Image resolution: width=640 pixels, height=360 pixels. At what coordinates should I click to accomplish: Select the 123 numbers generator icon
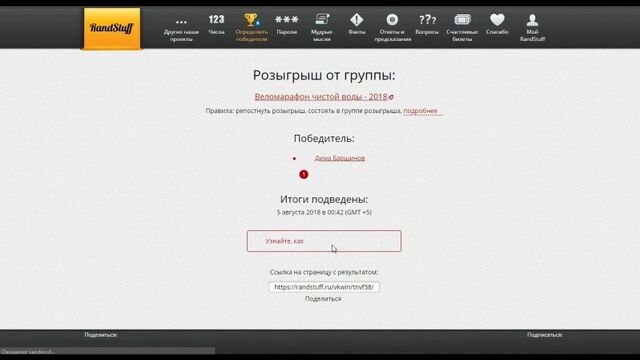coord(216,19)
